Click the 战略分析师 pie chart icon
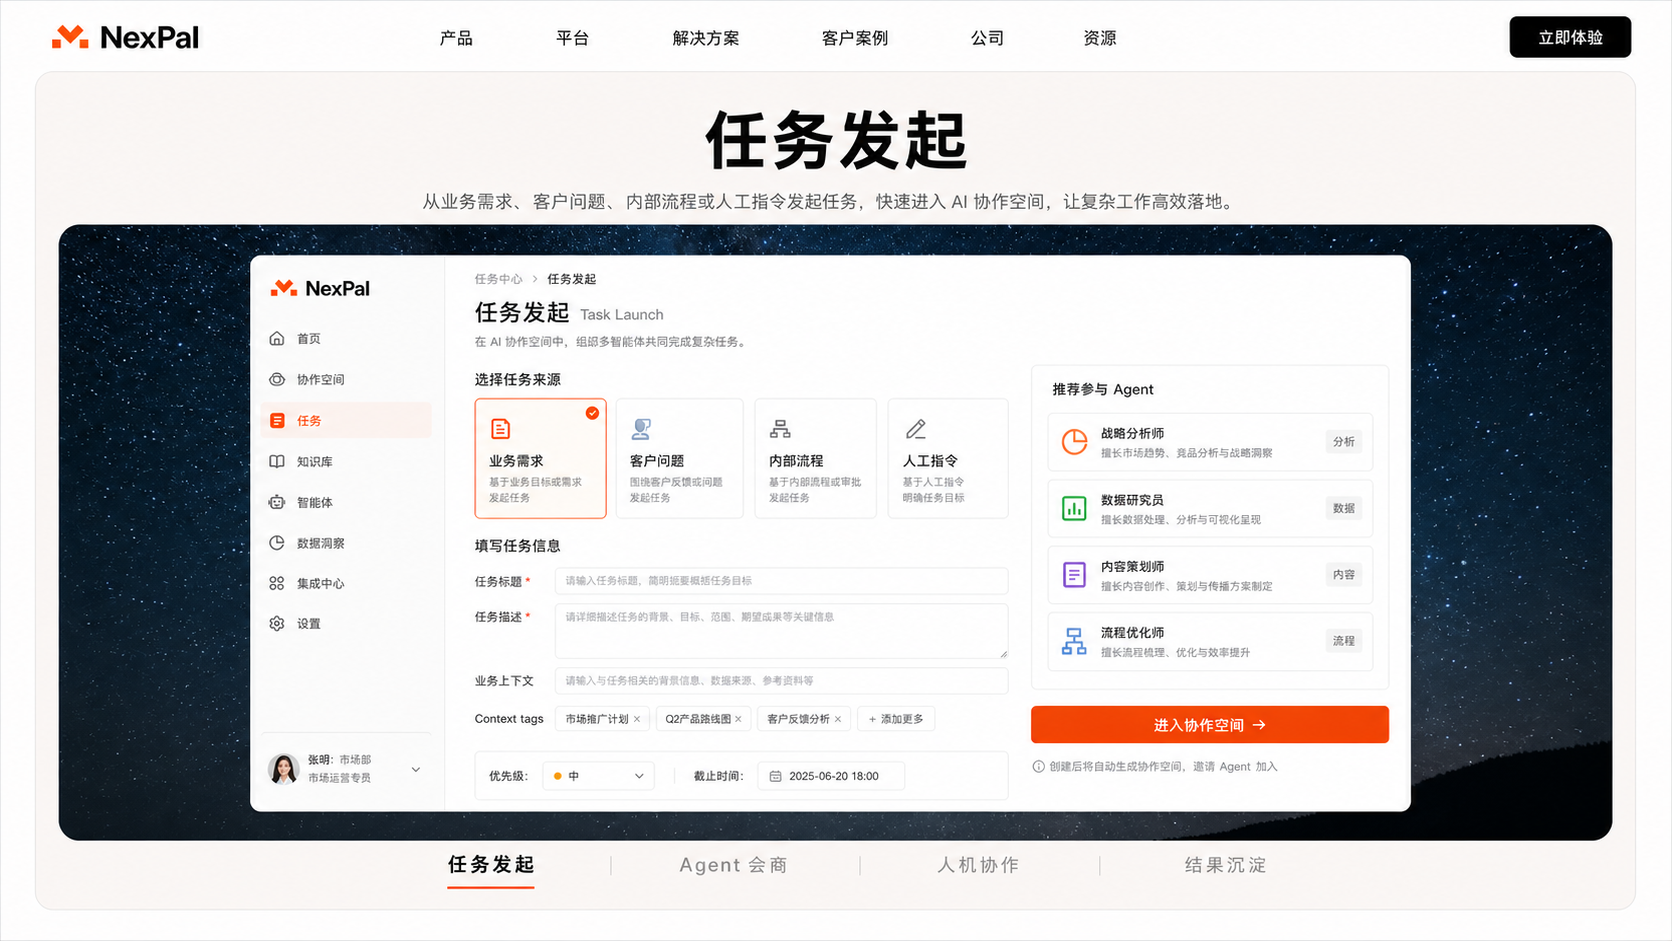Screen dimensions: 1672x941 [x=1074, y=442]
